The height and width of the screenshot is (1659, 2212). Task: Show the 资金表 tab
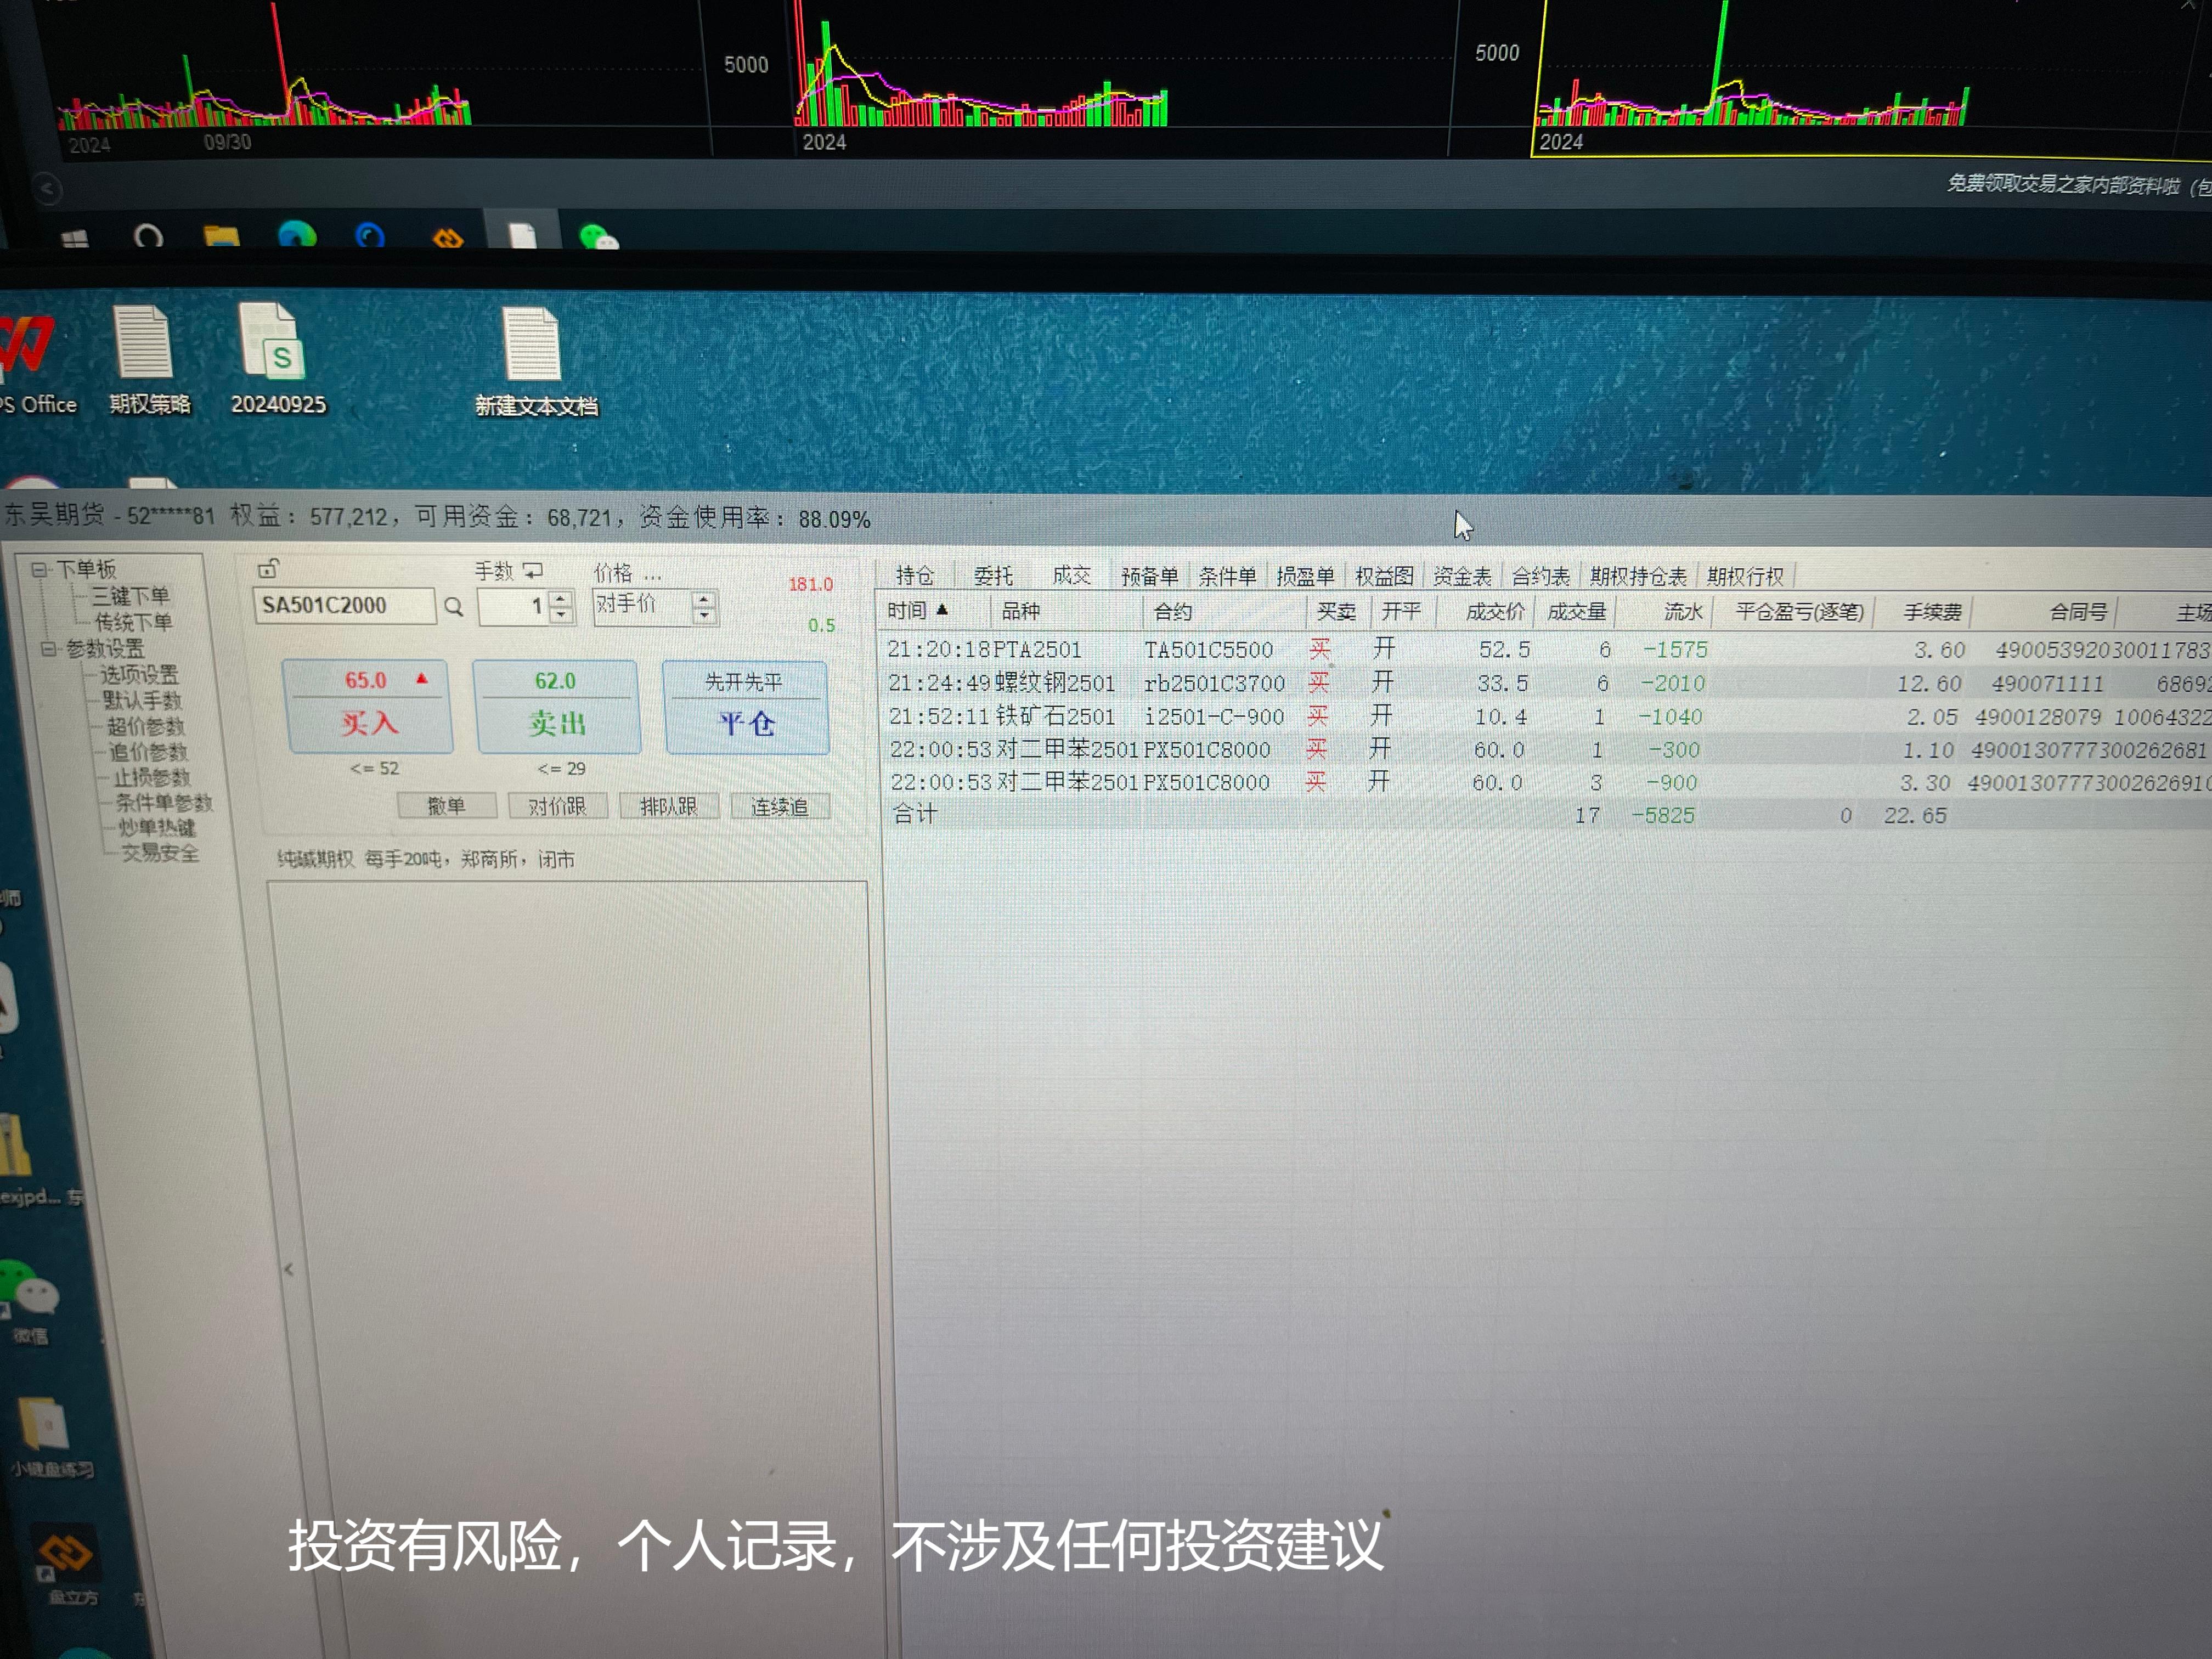(1462, 576)
